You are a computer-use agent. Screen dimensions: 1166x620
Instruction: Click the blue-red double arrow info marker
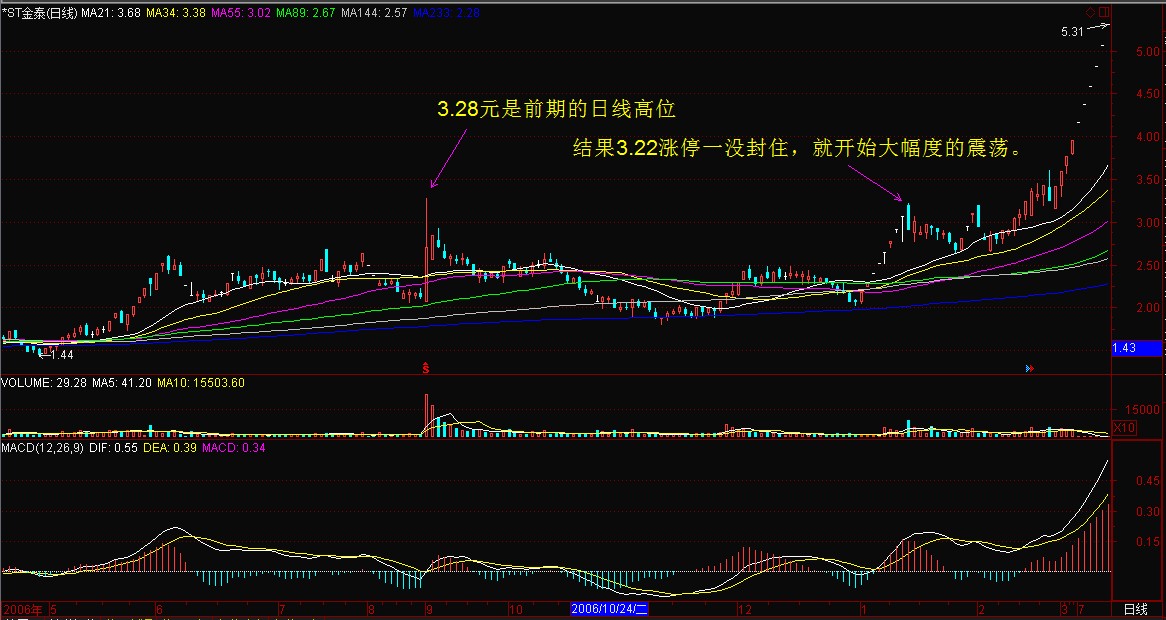point(1030,369)
